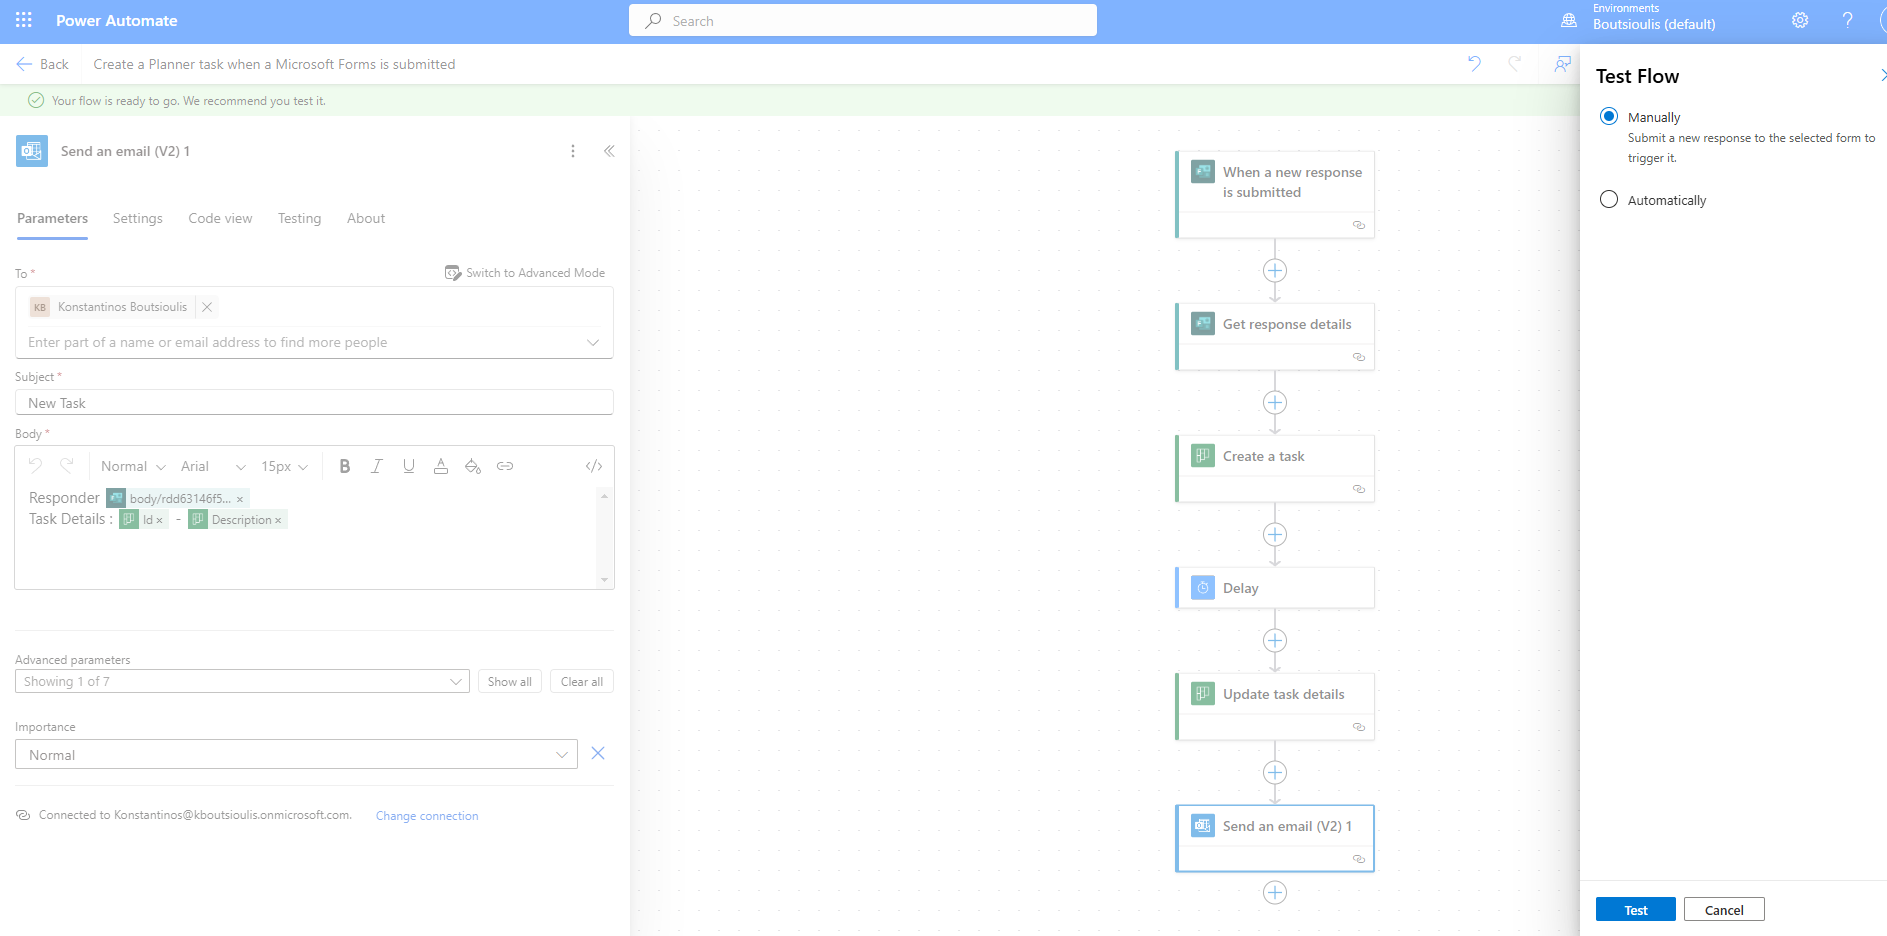The height and width of the screenshot is (936, 1887).
Task: Click the undo arrow in the header bar
Action: (1474, 64)
